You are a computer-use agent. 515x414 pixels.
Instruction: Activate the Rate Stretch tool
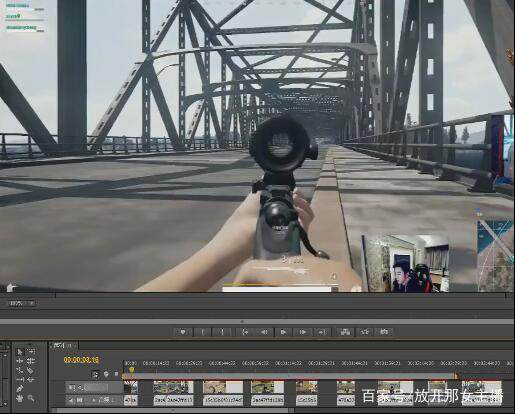click(x=20, y=370)
